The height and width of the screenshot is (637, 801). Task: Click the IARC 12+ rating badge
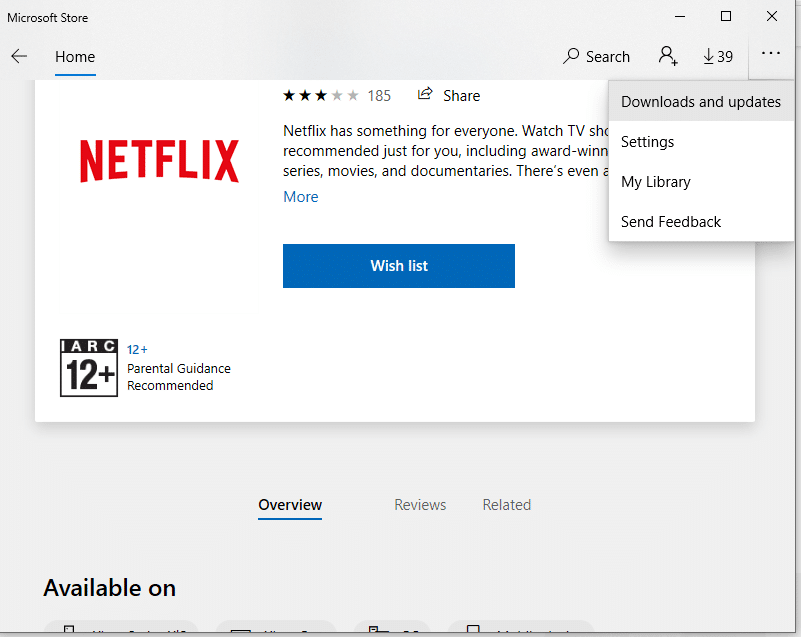89,368
